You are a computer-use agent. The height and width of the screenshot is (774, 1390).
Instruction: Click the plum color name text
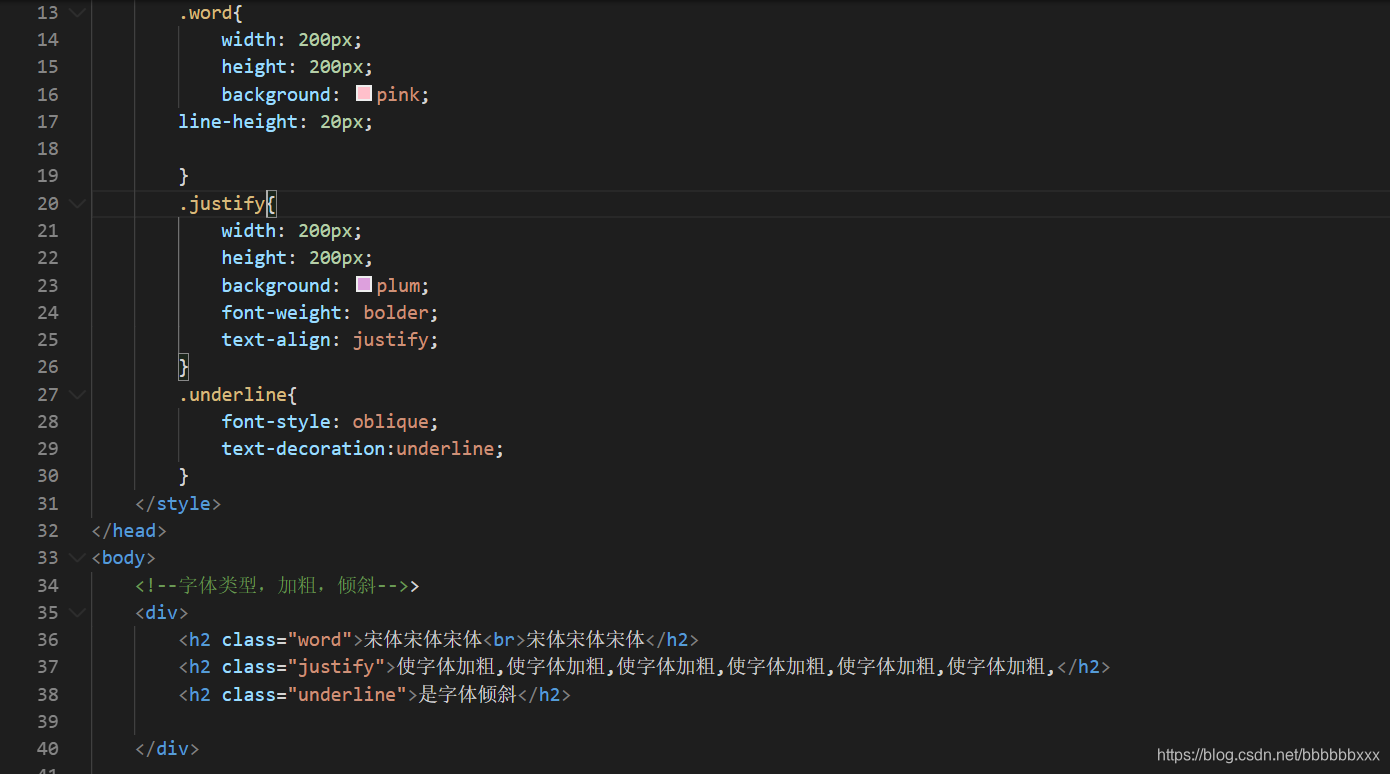coord(398,286)
